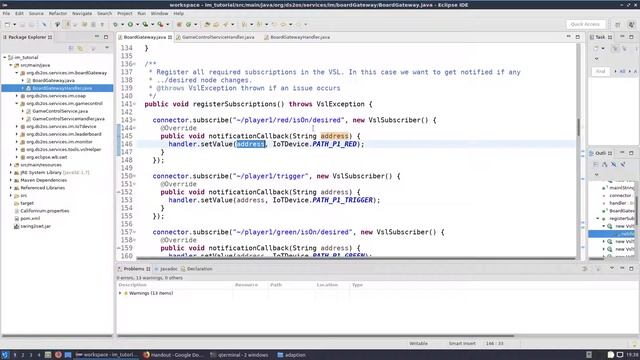Toggle Mark Occurrences in main toolbar

tap(67, 24)
